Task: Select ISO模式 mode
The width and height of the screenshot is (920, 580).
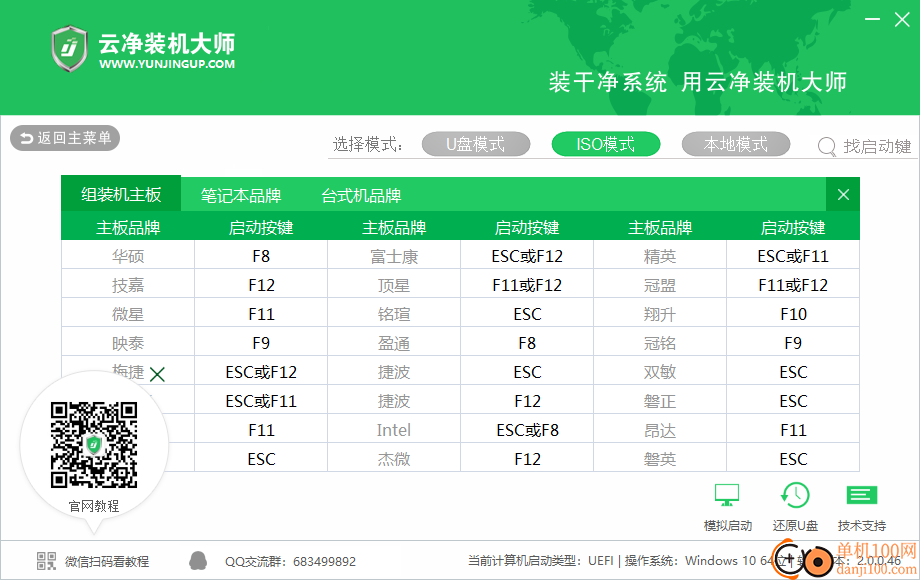Action: tap(606, 144)
